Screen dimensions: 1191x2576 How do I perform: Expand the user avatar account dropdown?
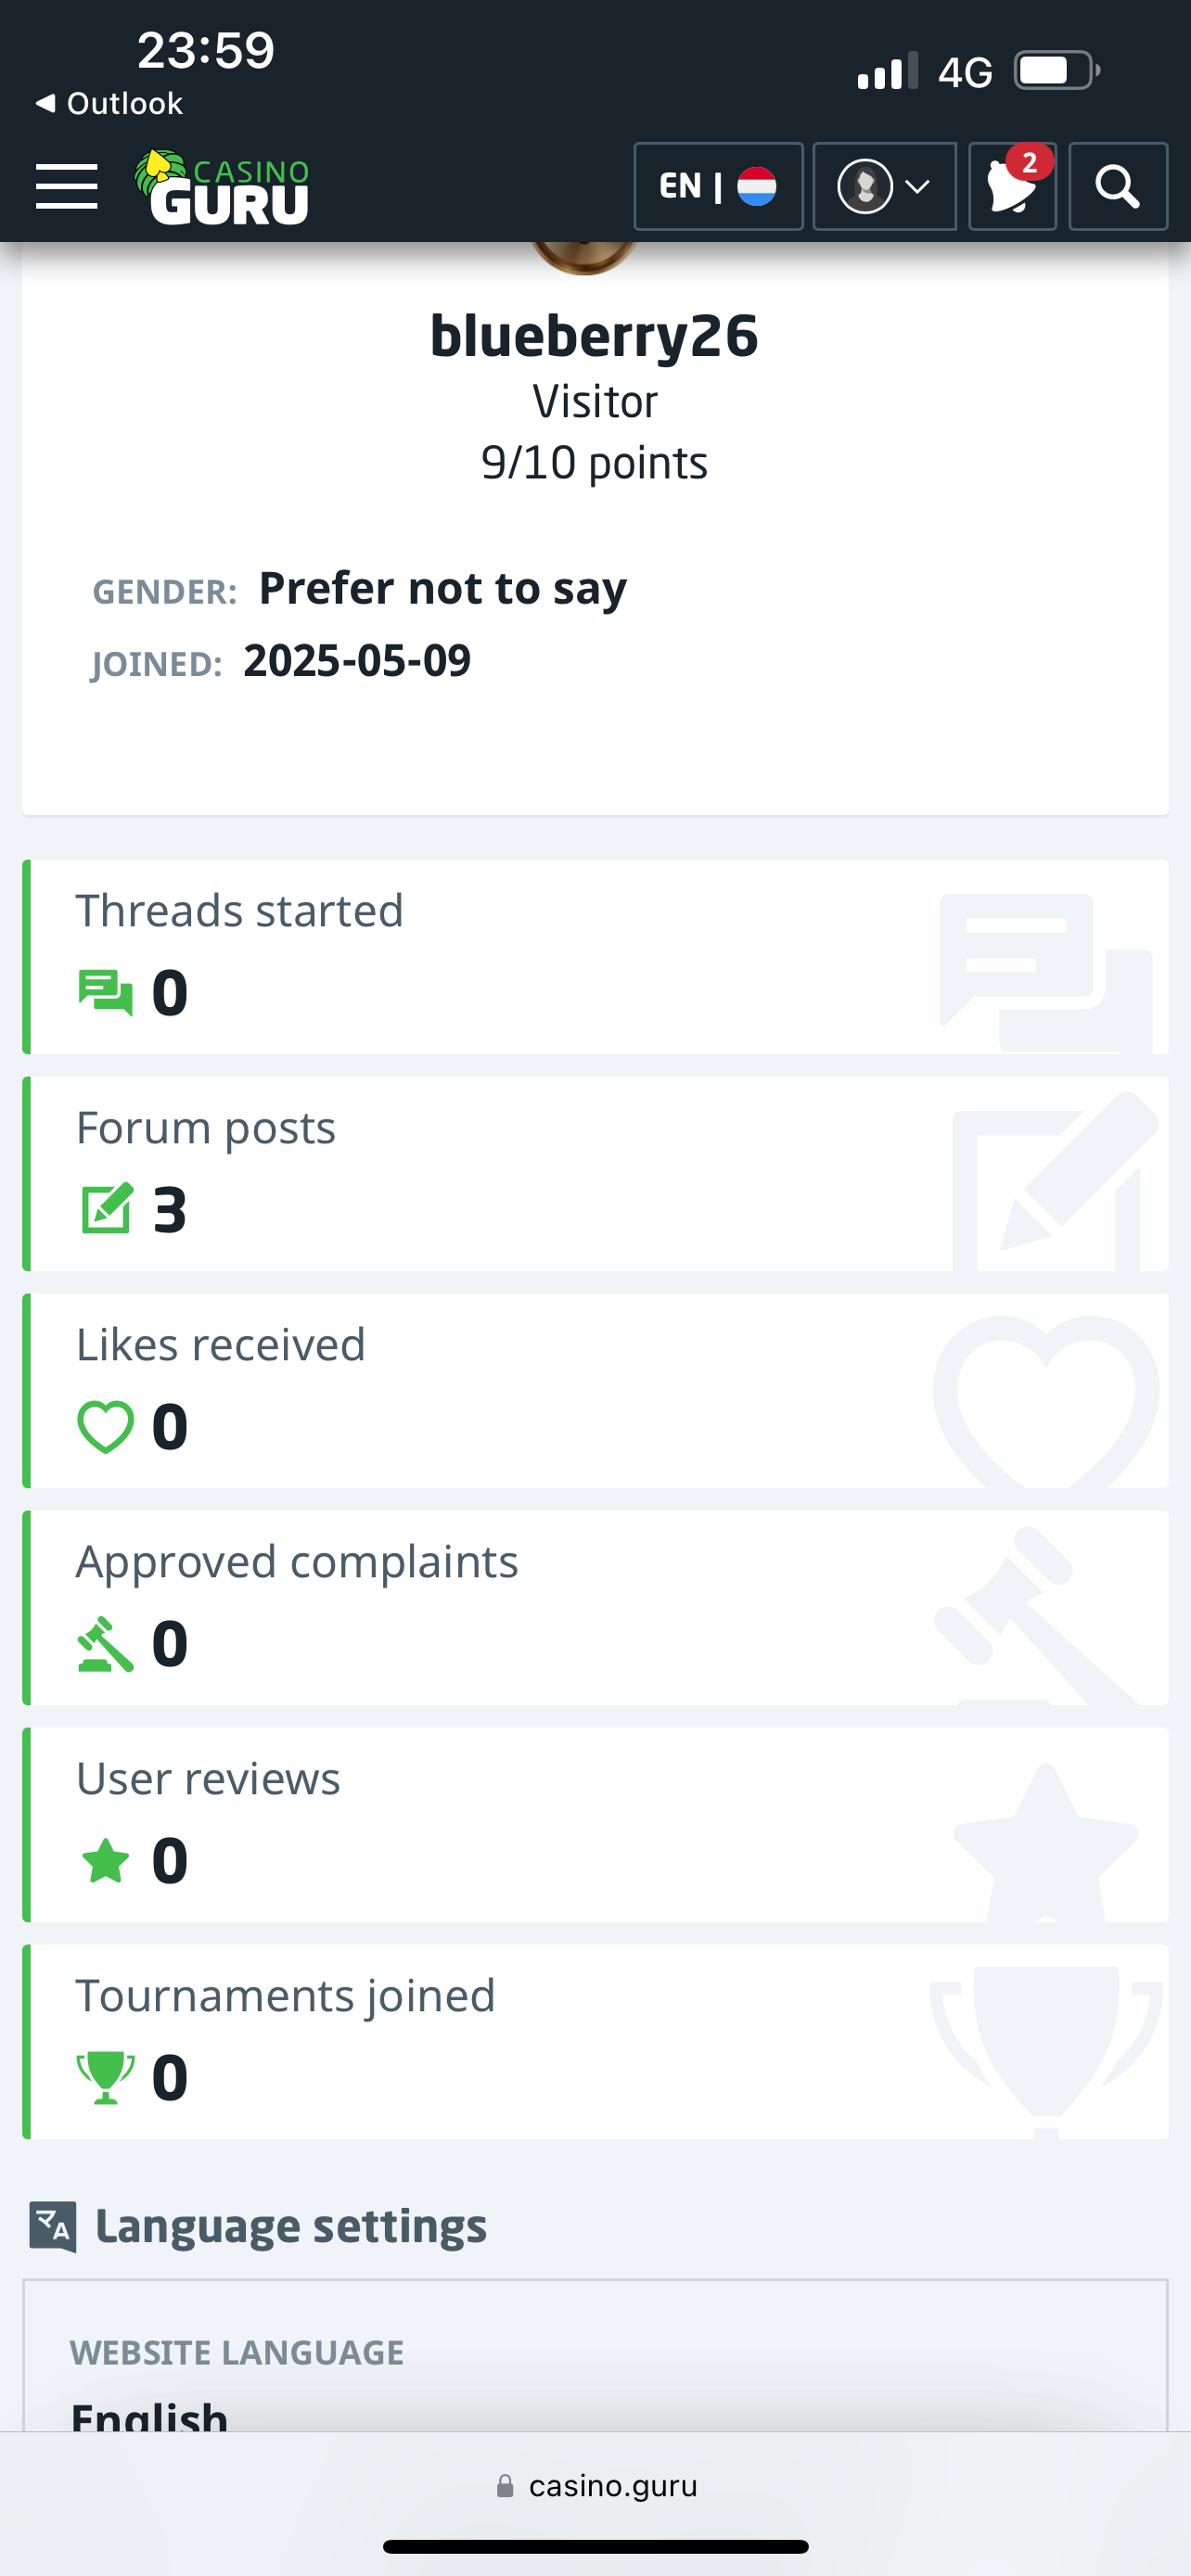(884, 186)
